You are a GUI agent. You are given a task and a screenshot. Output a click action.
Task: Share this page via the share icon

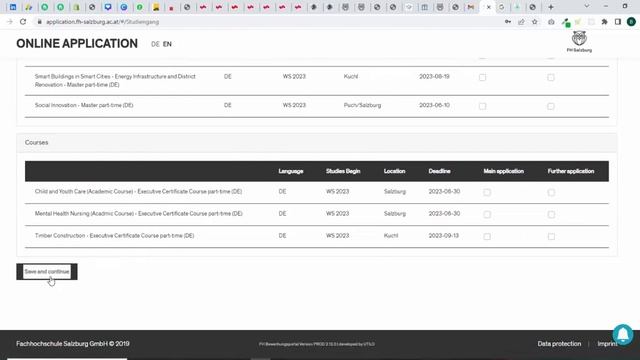(521, 22)
